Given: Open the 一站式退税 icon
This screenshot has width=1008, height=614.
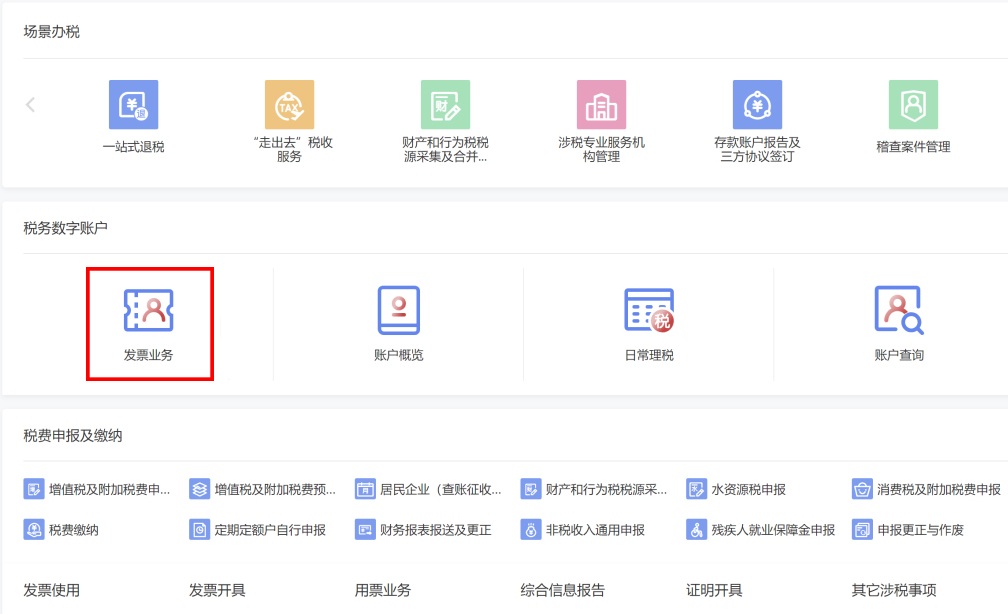Looking at the screenshot, I should point(133,106).
